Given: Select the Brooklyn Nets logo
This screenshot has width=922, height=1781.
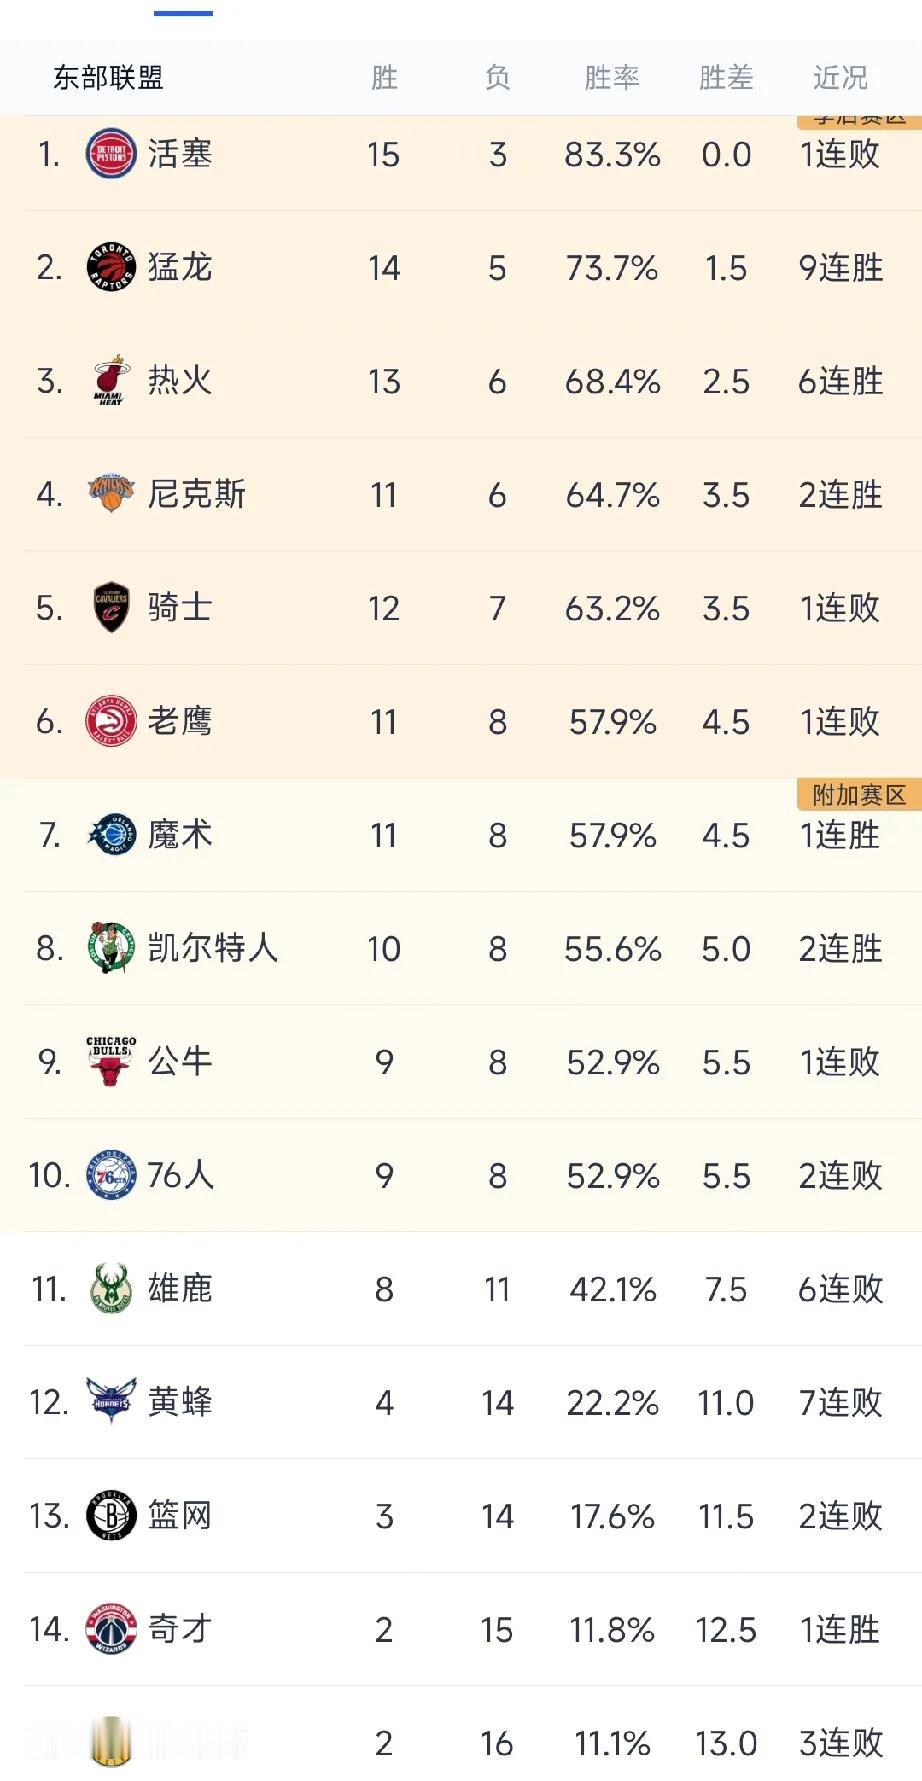Looking at the screenshot, I should coord(110,1516).
